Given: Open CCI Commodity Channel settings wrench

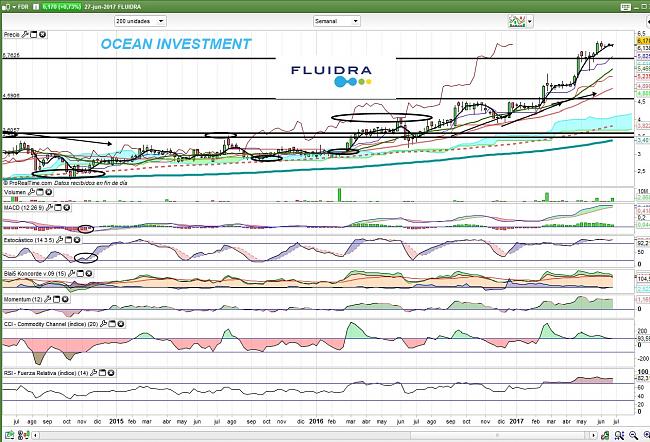Looking at the screenshot, I should click(103, 324).
